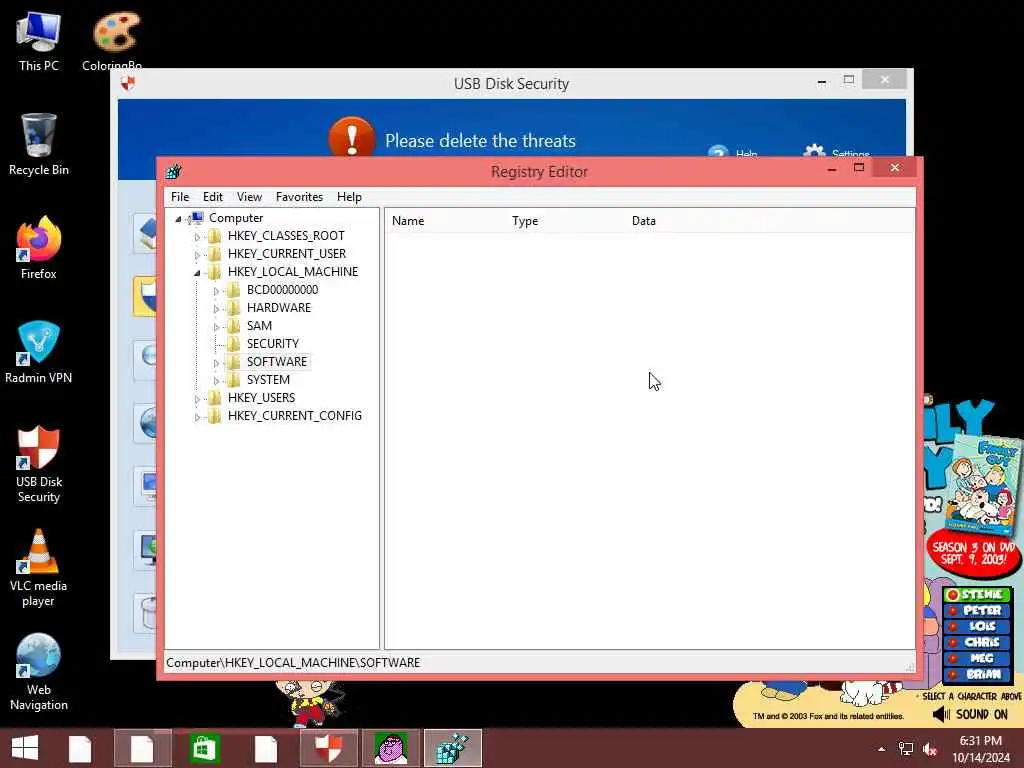Expand the BCD00000000 key arrow
Image resolution: width=1024 pixels, height=768 pixels.
point(216,291)
